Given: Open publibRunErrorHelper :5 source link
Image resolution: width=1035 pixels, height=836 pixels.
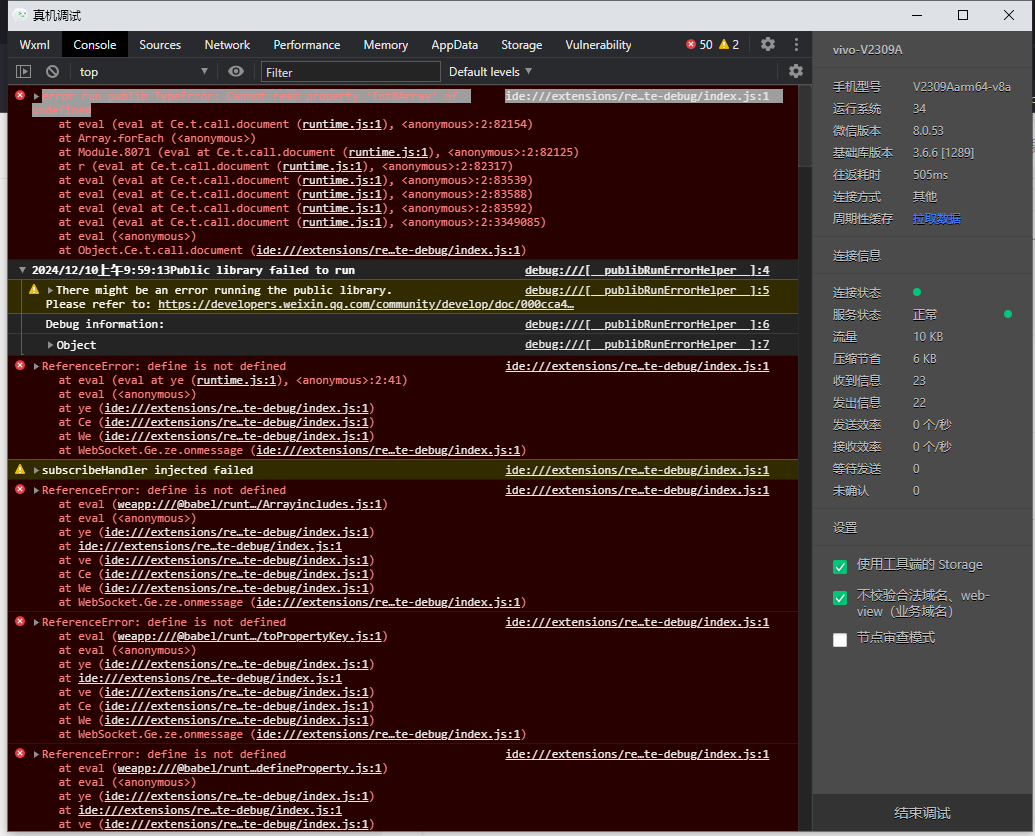Looking at the screenshot, I should pos(647,290).
